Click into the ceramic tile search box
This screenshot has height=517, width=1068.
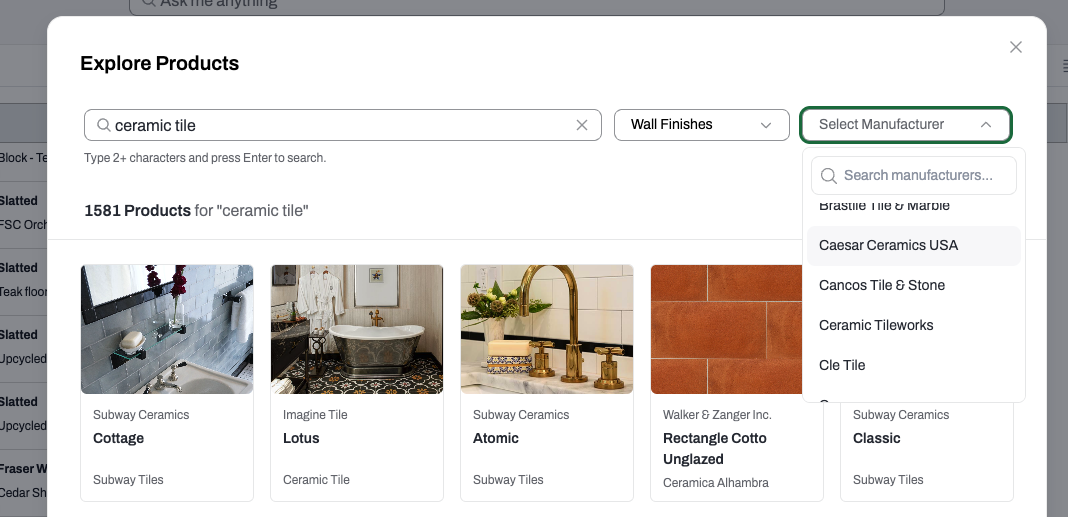(343, 125)
